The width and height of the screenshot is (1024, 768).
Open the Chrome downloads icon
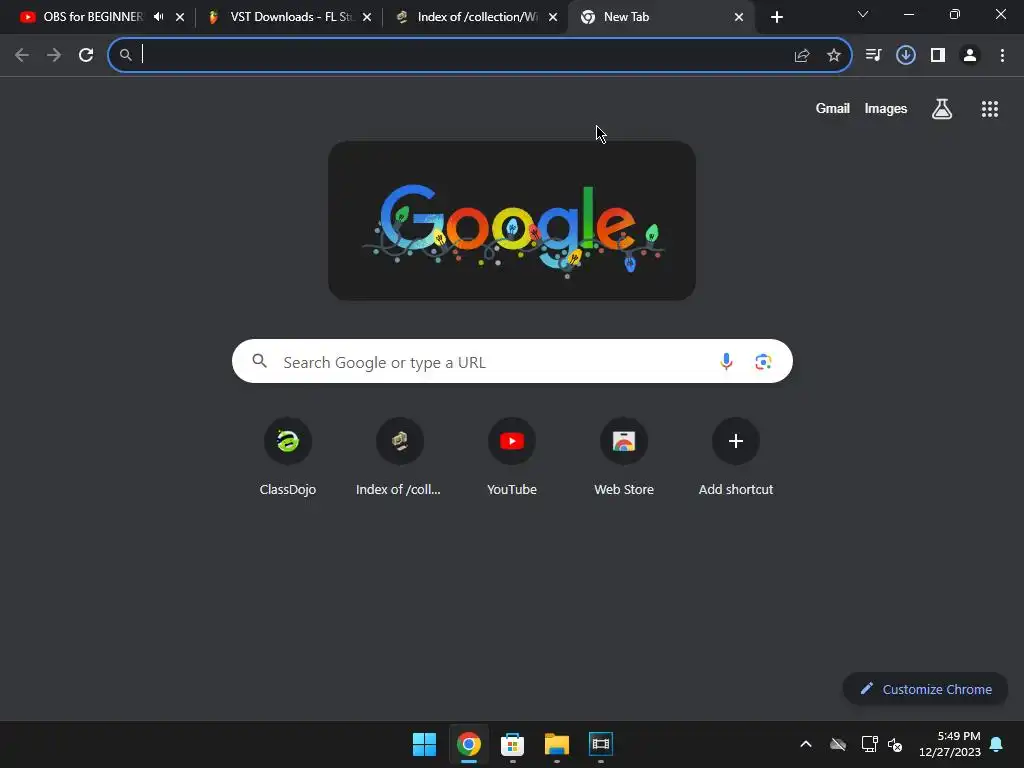coord(906,55)
